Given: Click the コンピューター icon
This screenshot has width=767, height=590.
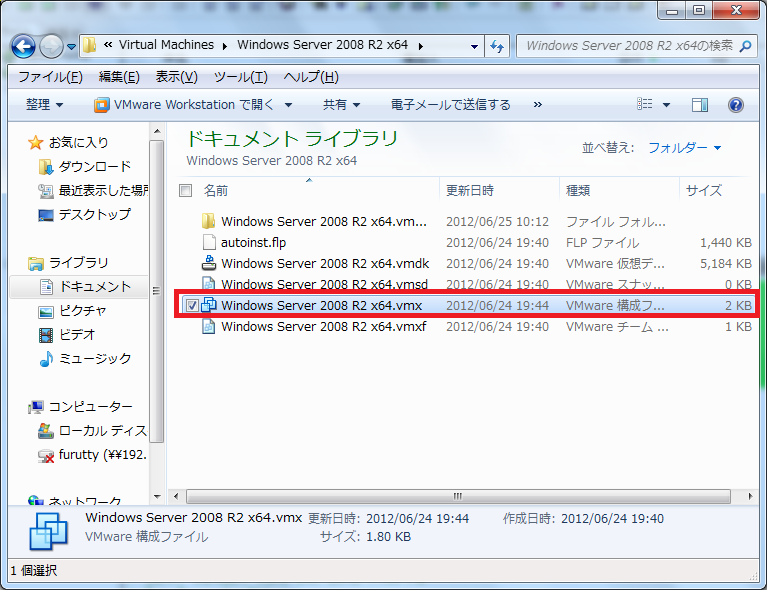Looking at the screenshot, I should (x=35, y=407).
